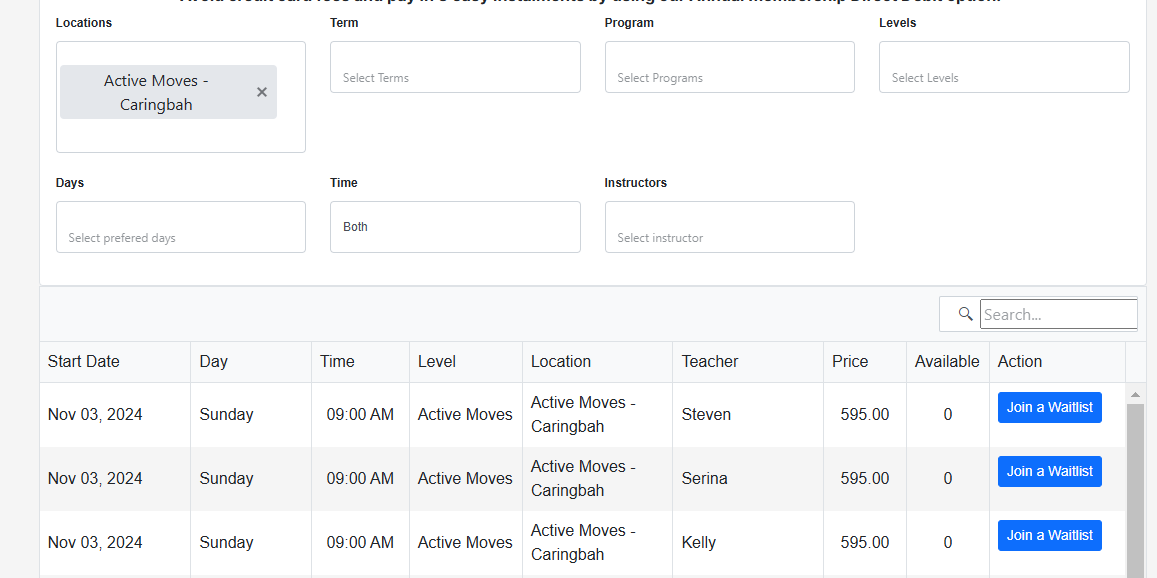Click the 595.00 price in Kelly's row
The height and width of the screenshot is (578, 1157).
tap(865, 543)
